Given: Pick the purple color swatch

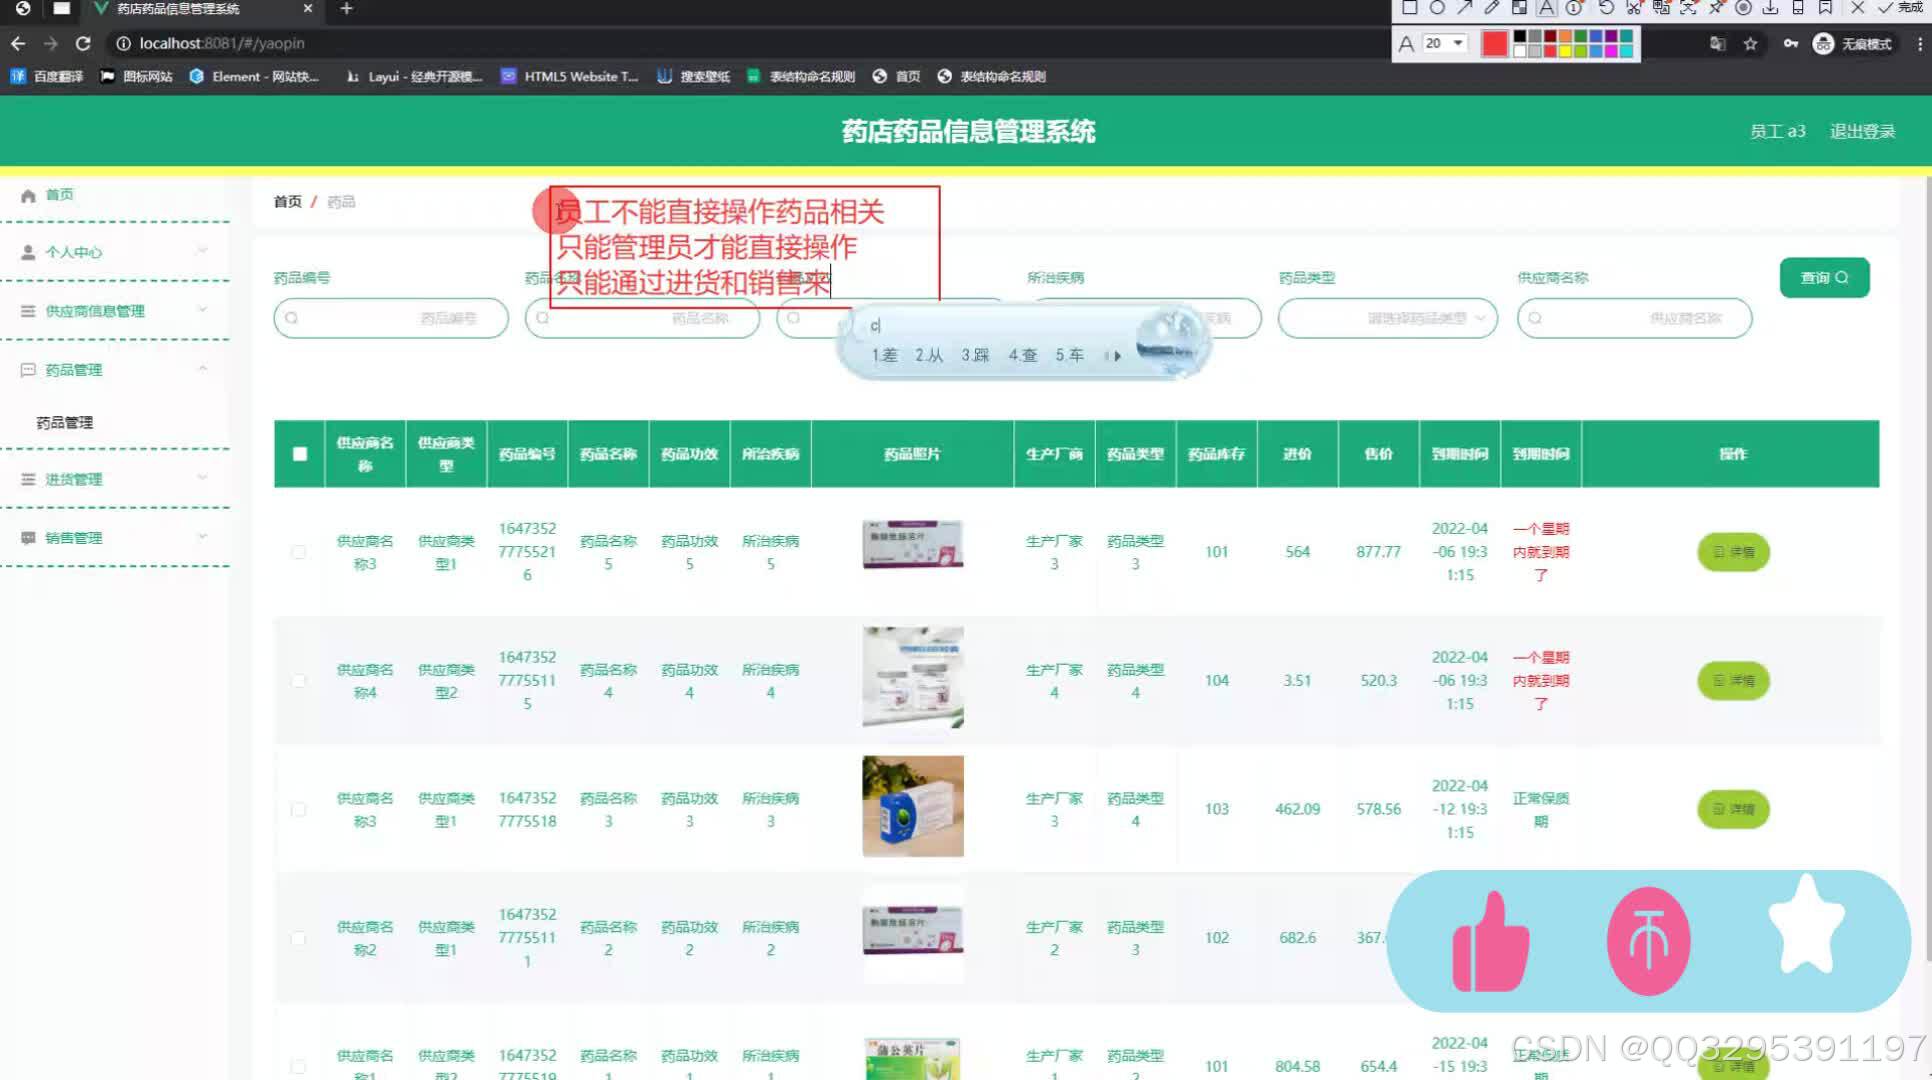Looking at the screenshot, I should tap(1611, 36).
